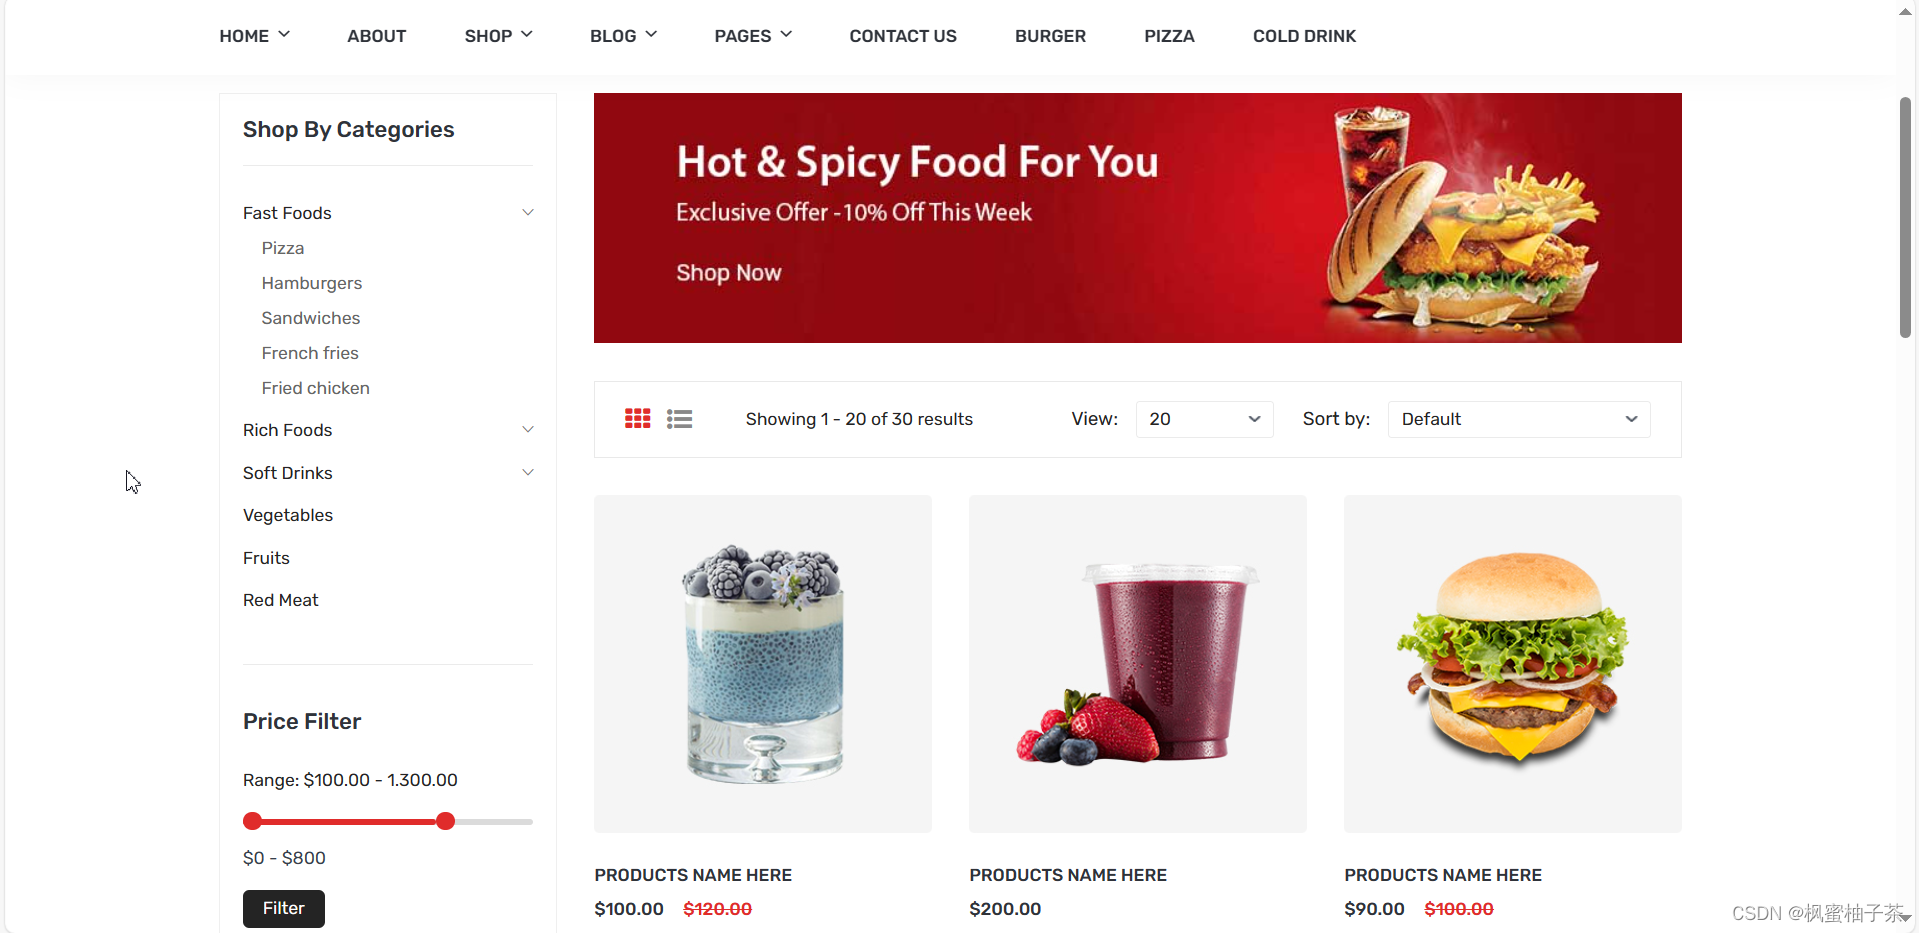
Task: Open the blueberry pudding product image
Action: point(763,664)
